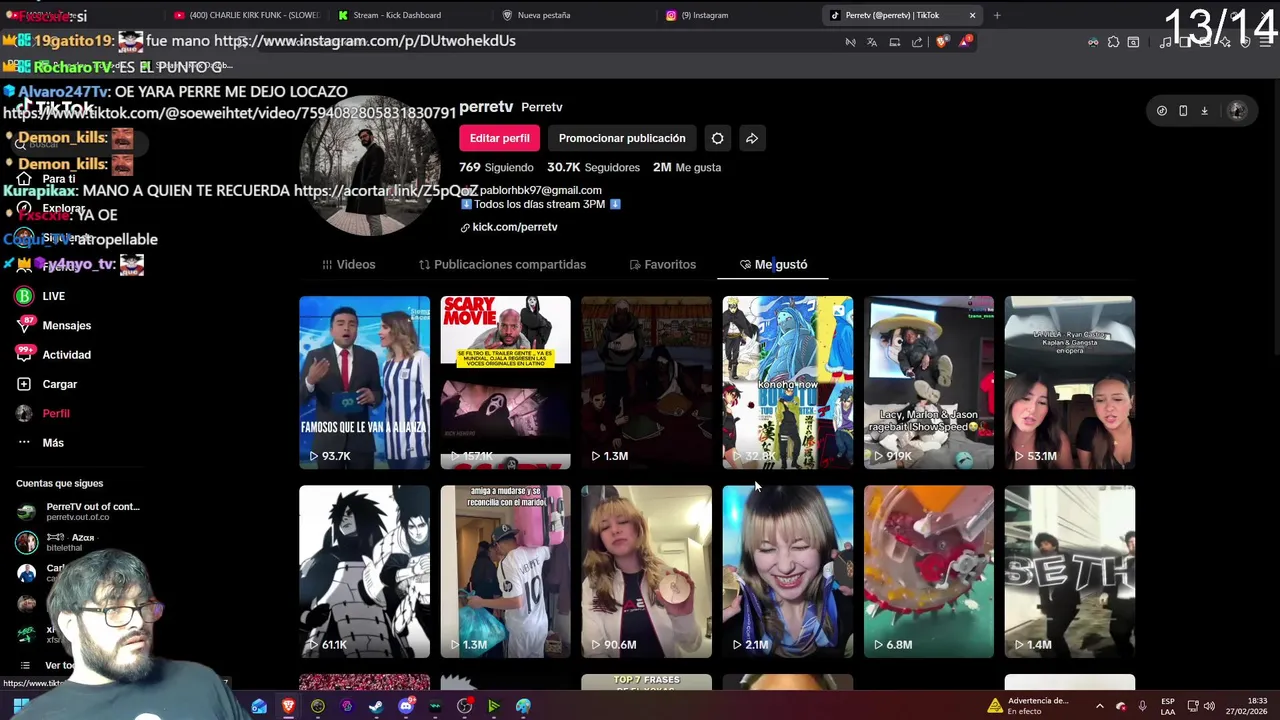
Task: Click Brave Shields lion icon in address bar
Action: pyautogui.click(x=941, y=42)
